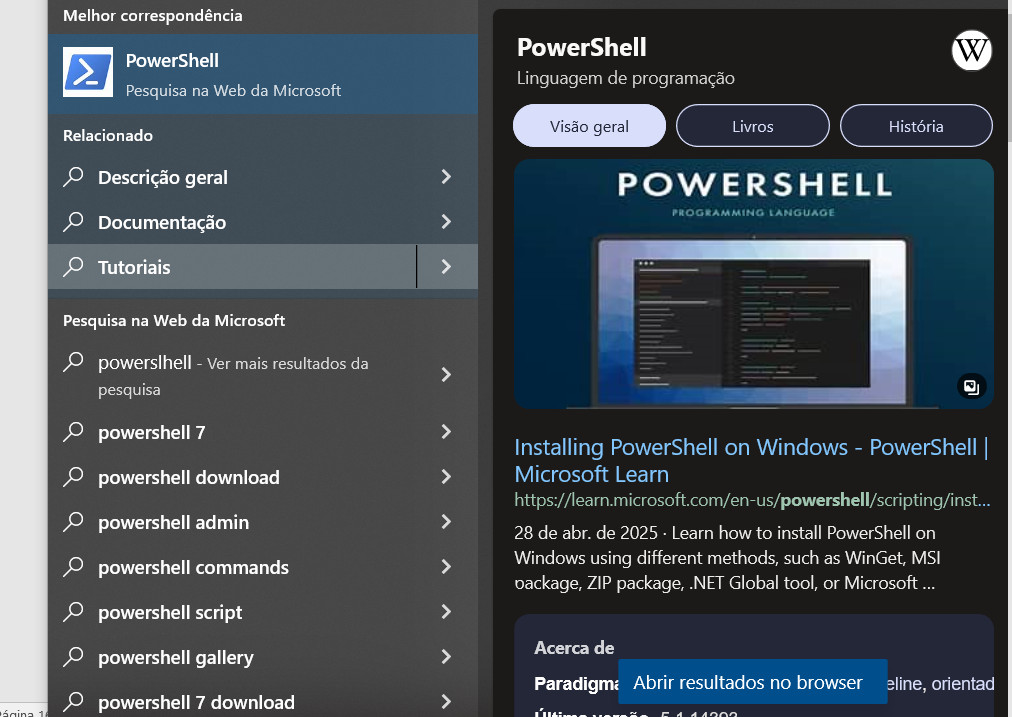Open the image expand icon on PowerShell picture
1012x717 pixels.
click(971, 387)
